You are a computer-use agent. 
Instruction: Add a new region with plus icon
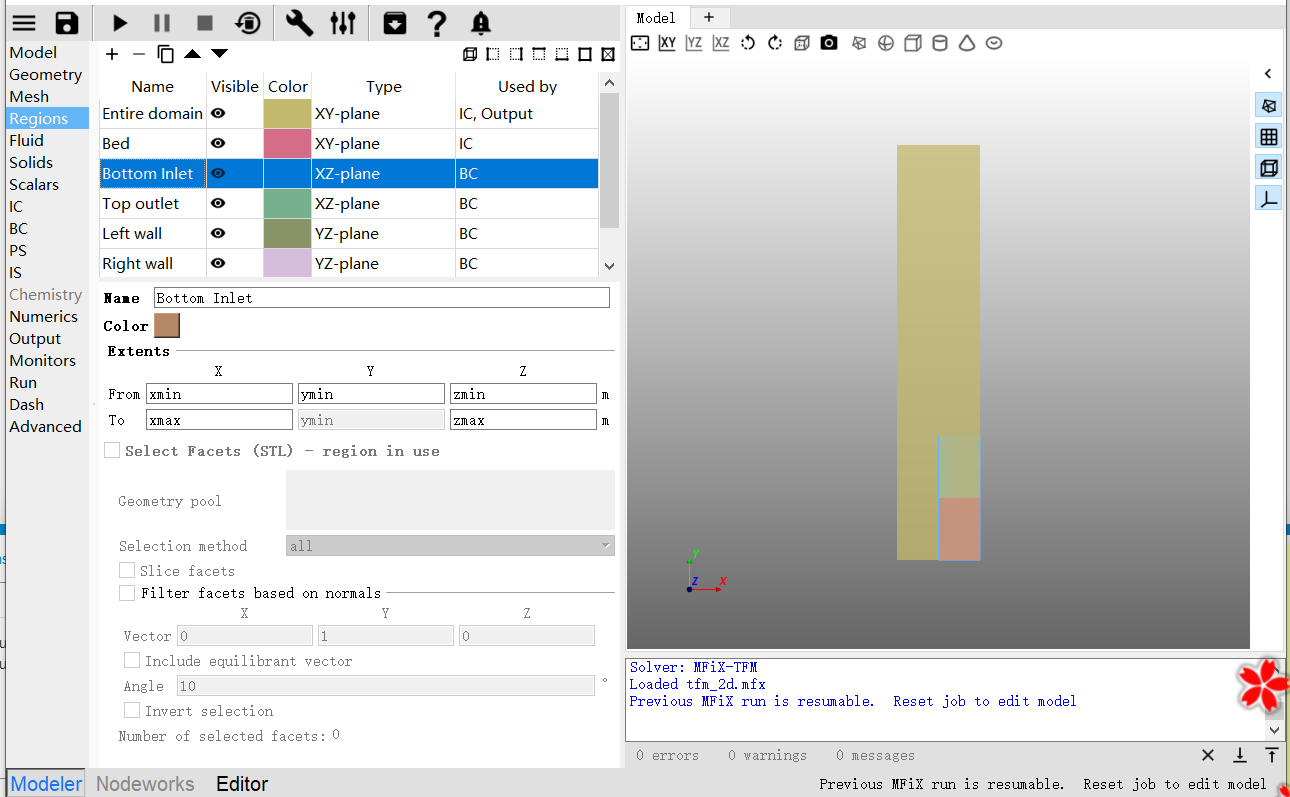coord(112,54)
